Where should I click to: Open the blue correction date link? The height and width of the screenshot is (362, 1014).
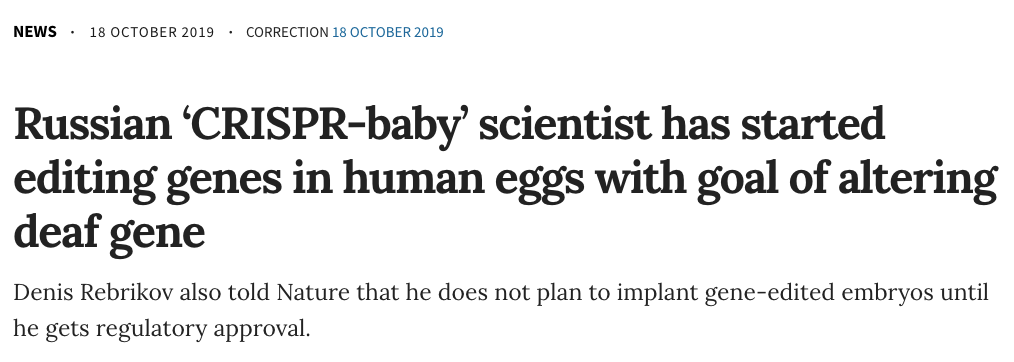[387, 32]
